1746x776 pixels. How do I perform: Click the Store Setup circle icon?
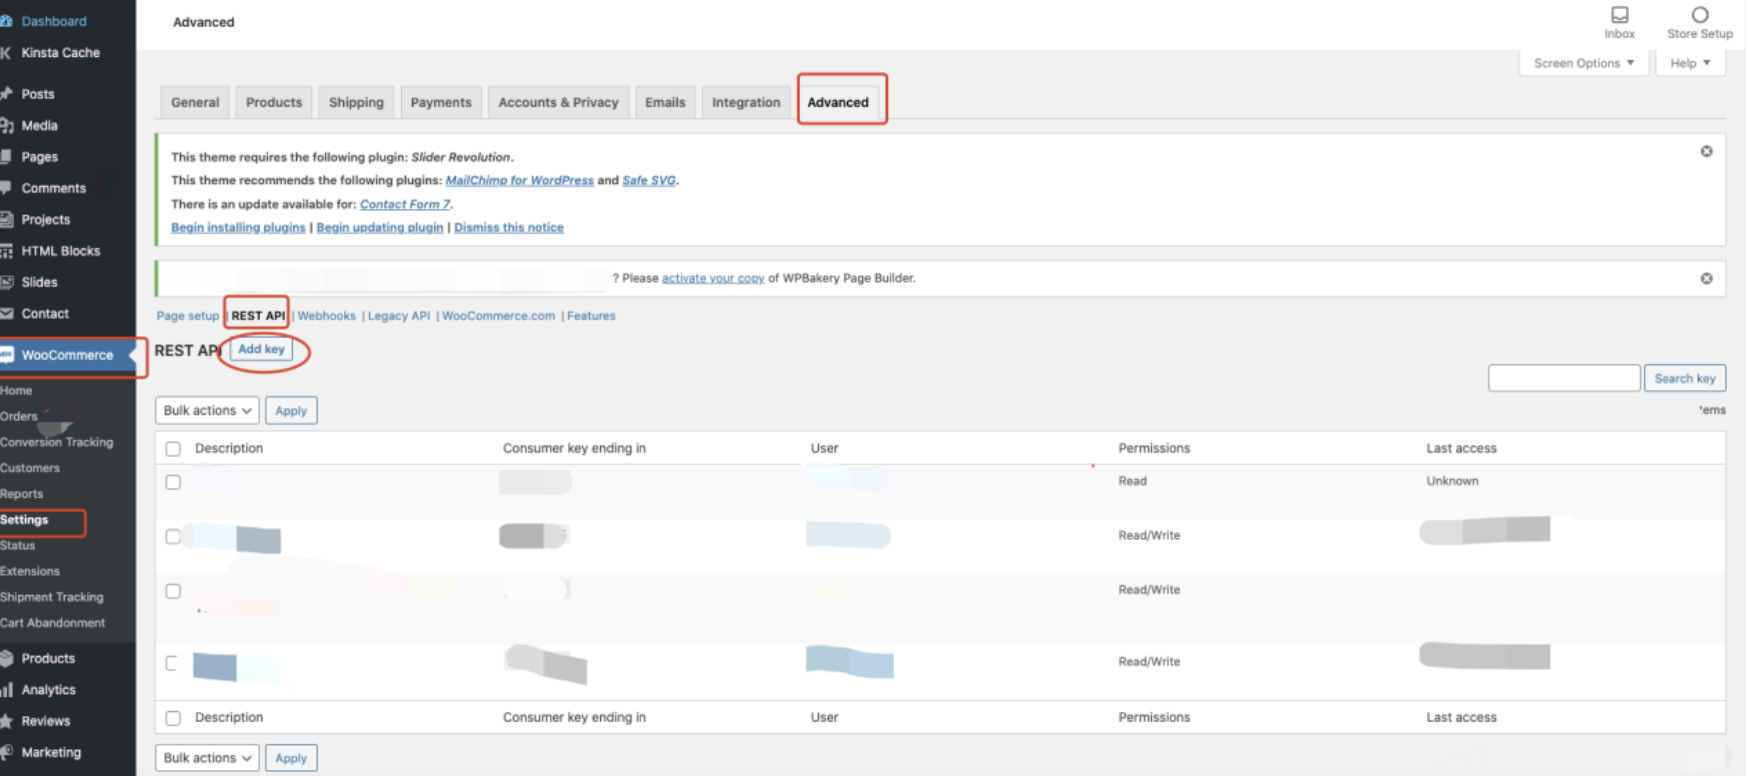point(1699,15)
